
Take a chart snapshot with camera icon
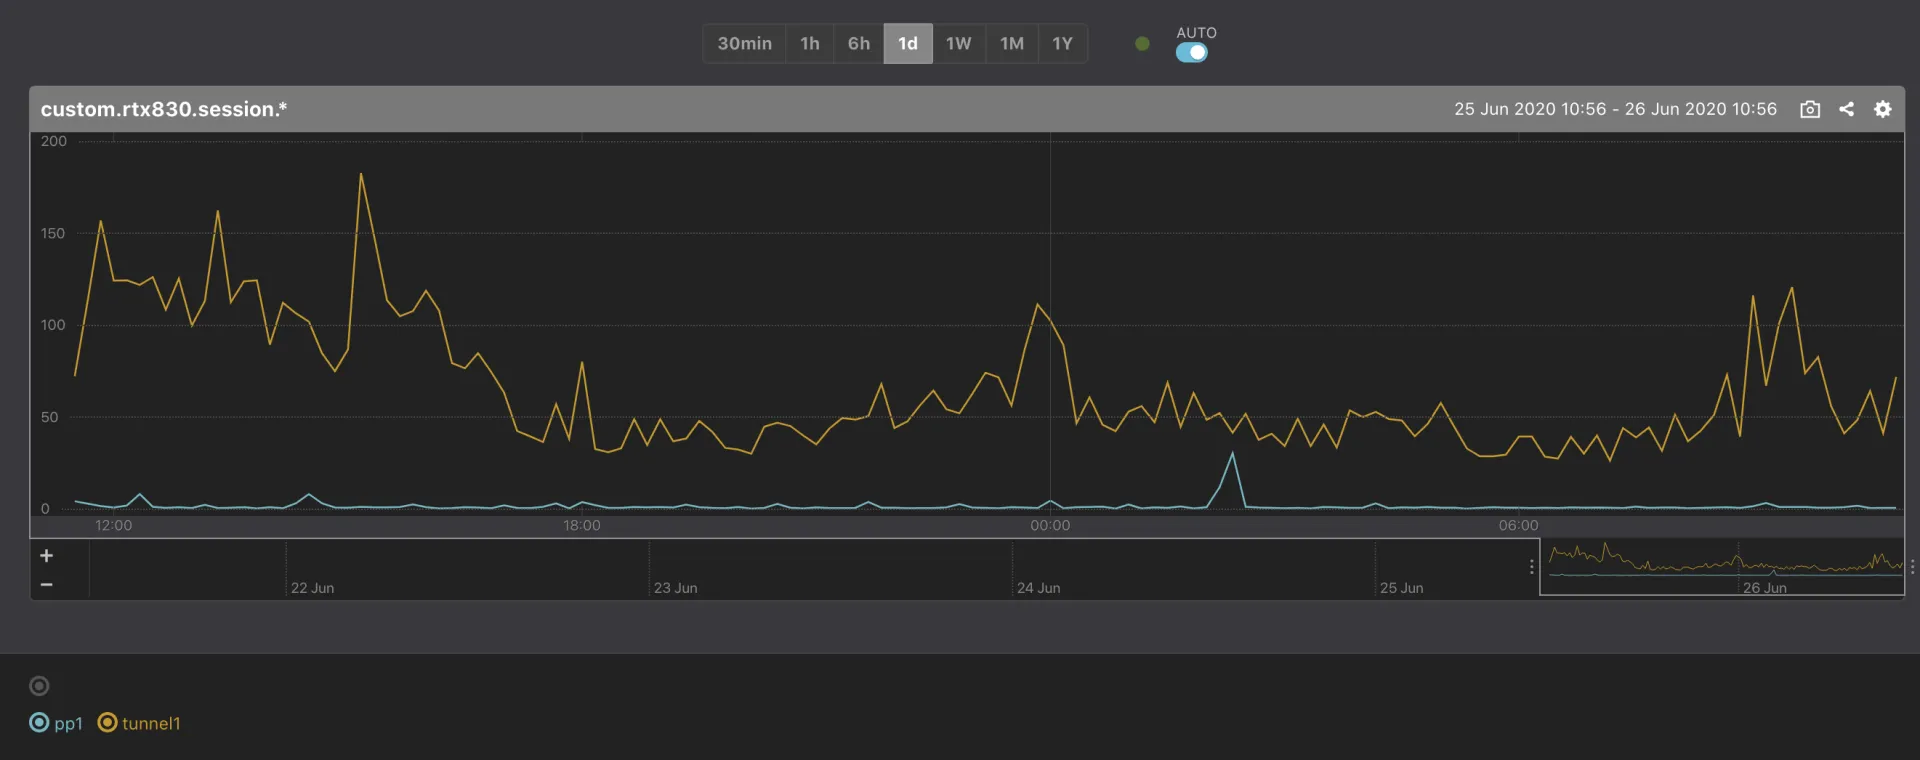point(1809,109)
